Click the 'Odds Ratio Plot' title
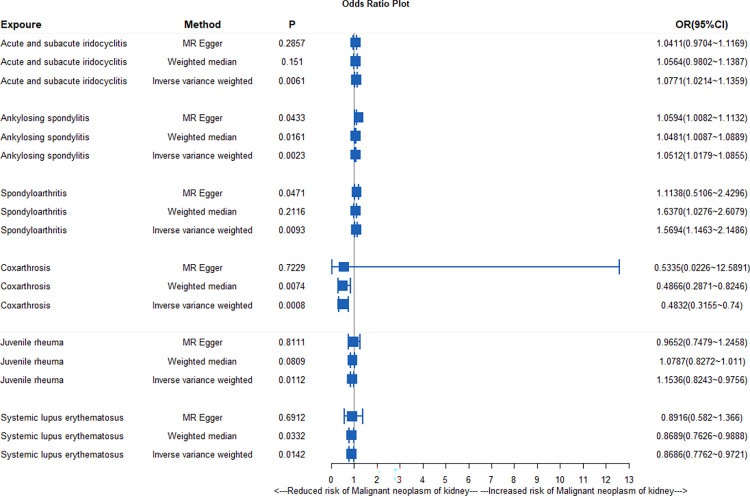 pyautogui.click(x=375, y=5)
